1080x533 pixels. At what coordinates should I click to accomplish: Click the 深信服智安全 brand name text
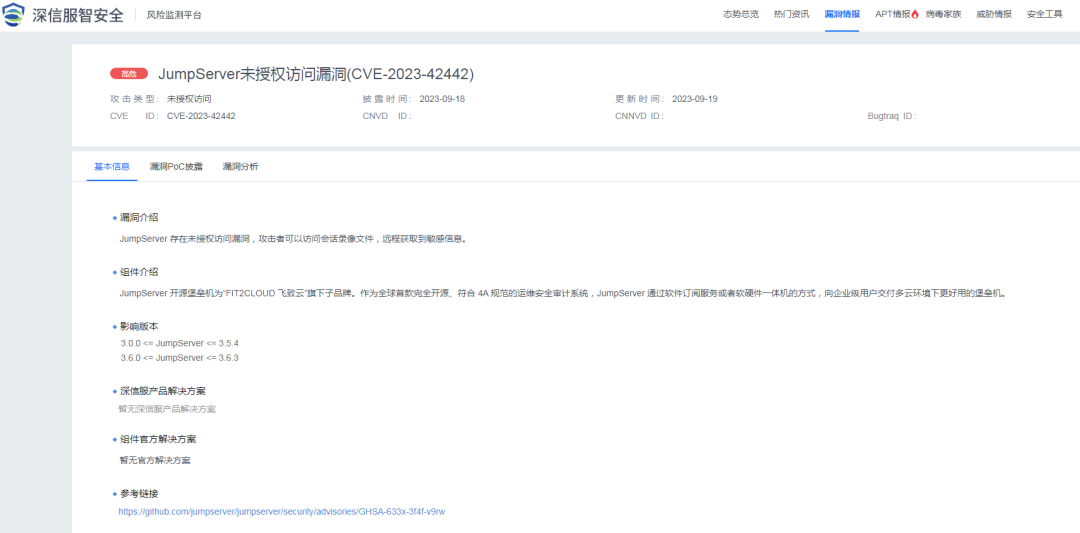coord(78,15)
